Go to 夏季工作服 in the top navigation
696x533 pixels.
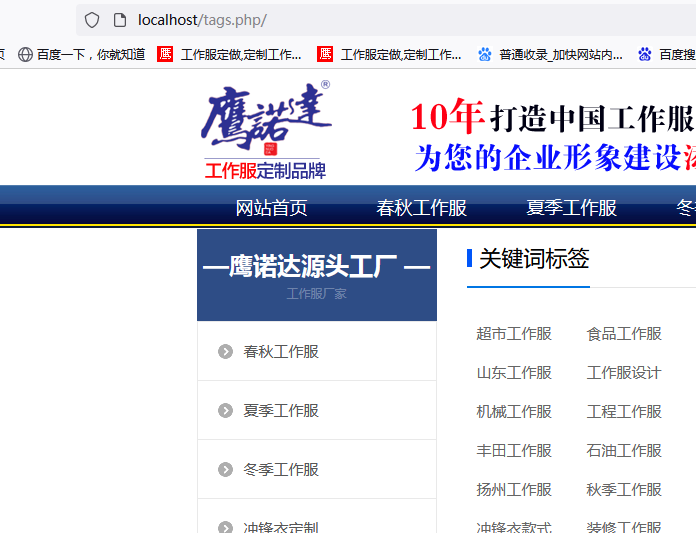coord(571,208)
